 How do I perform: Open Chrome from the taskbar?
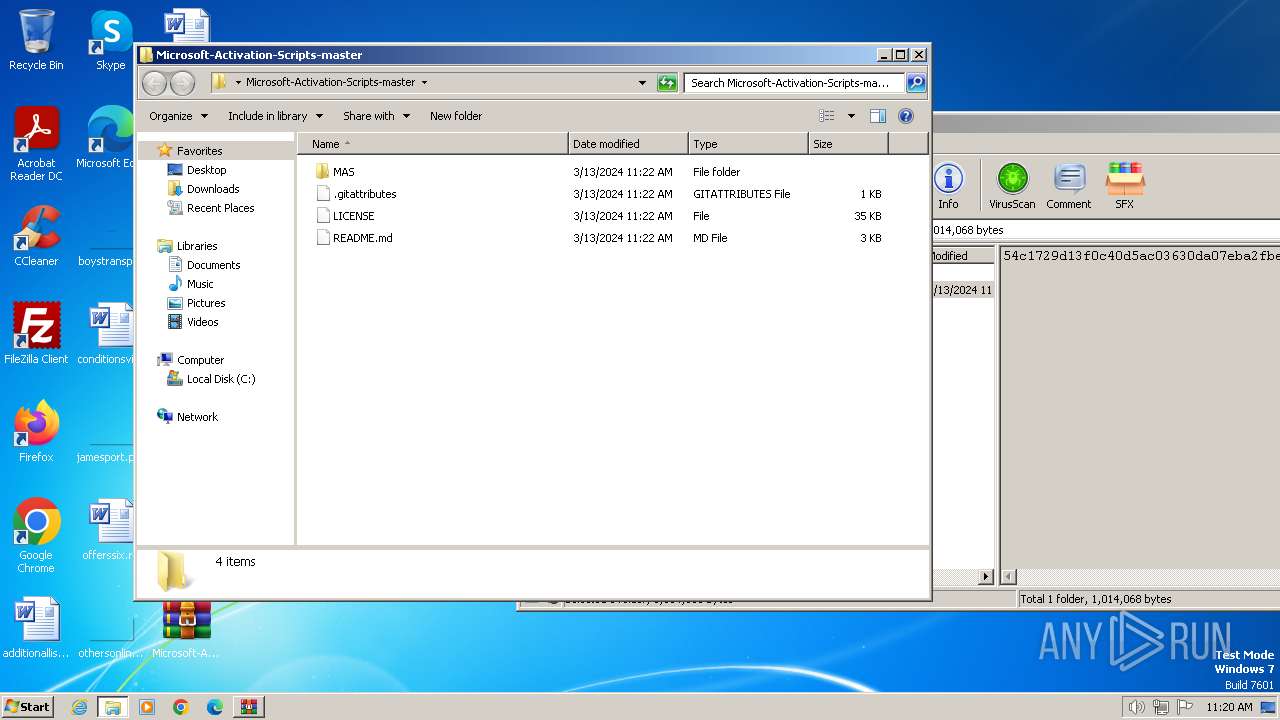[x=181, y=707]
